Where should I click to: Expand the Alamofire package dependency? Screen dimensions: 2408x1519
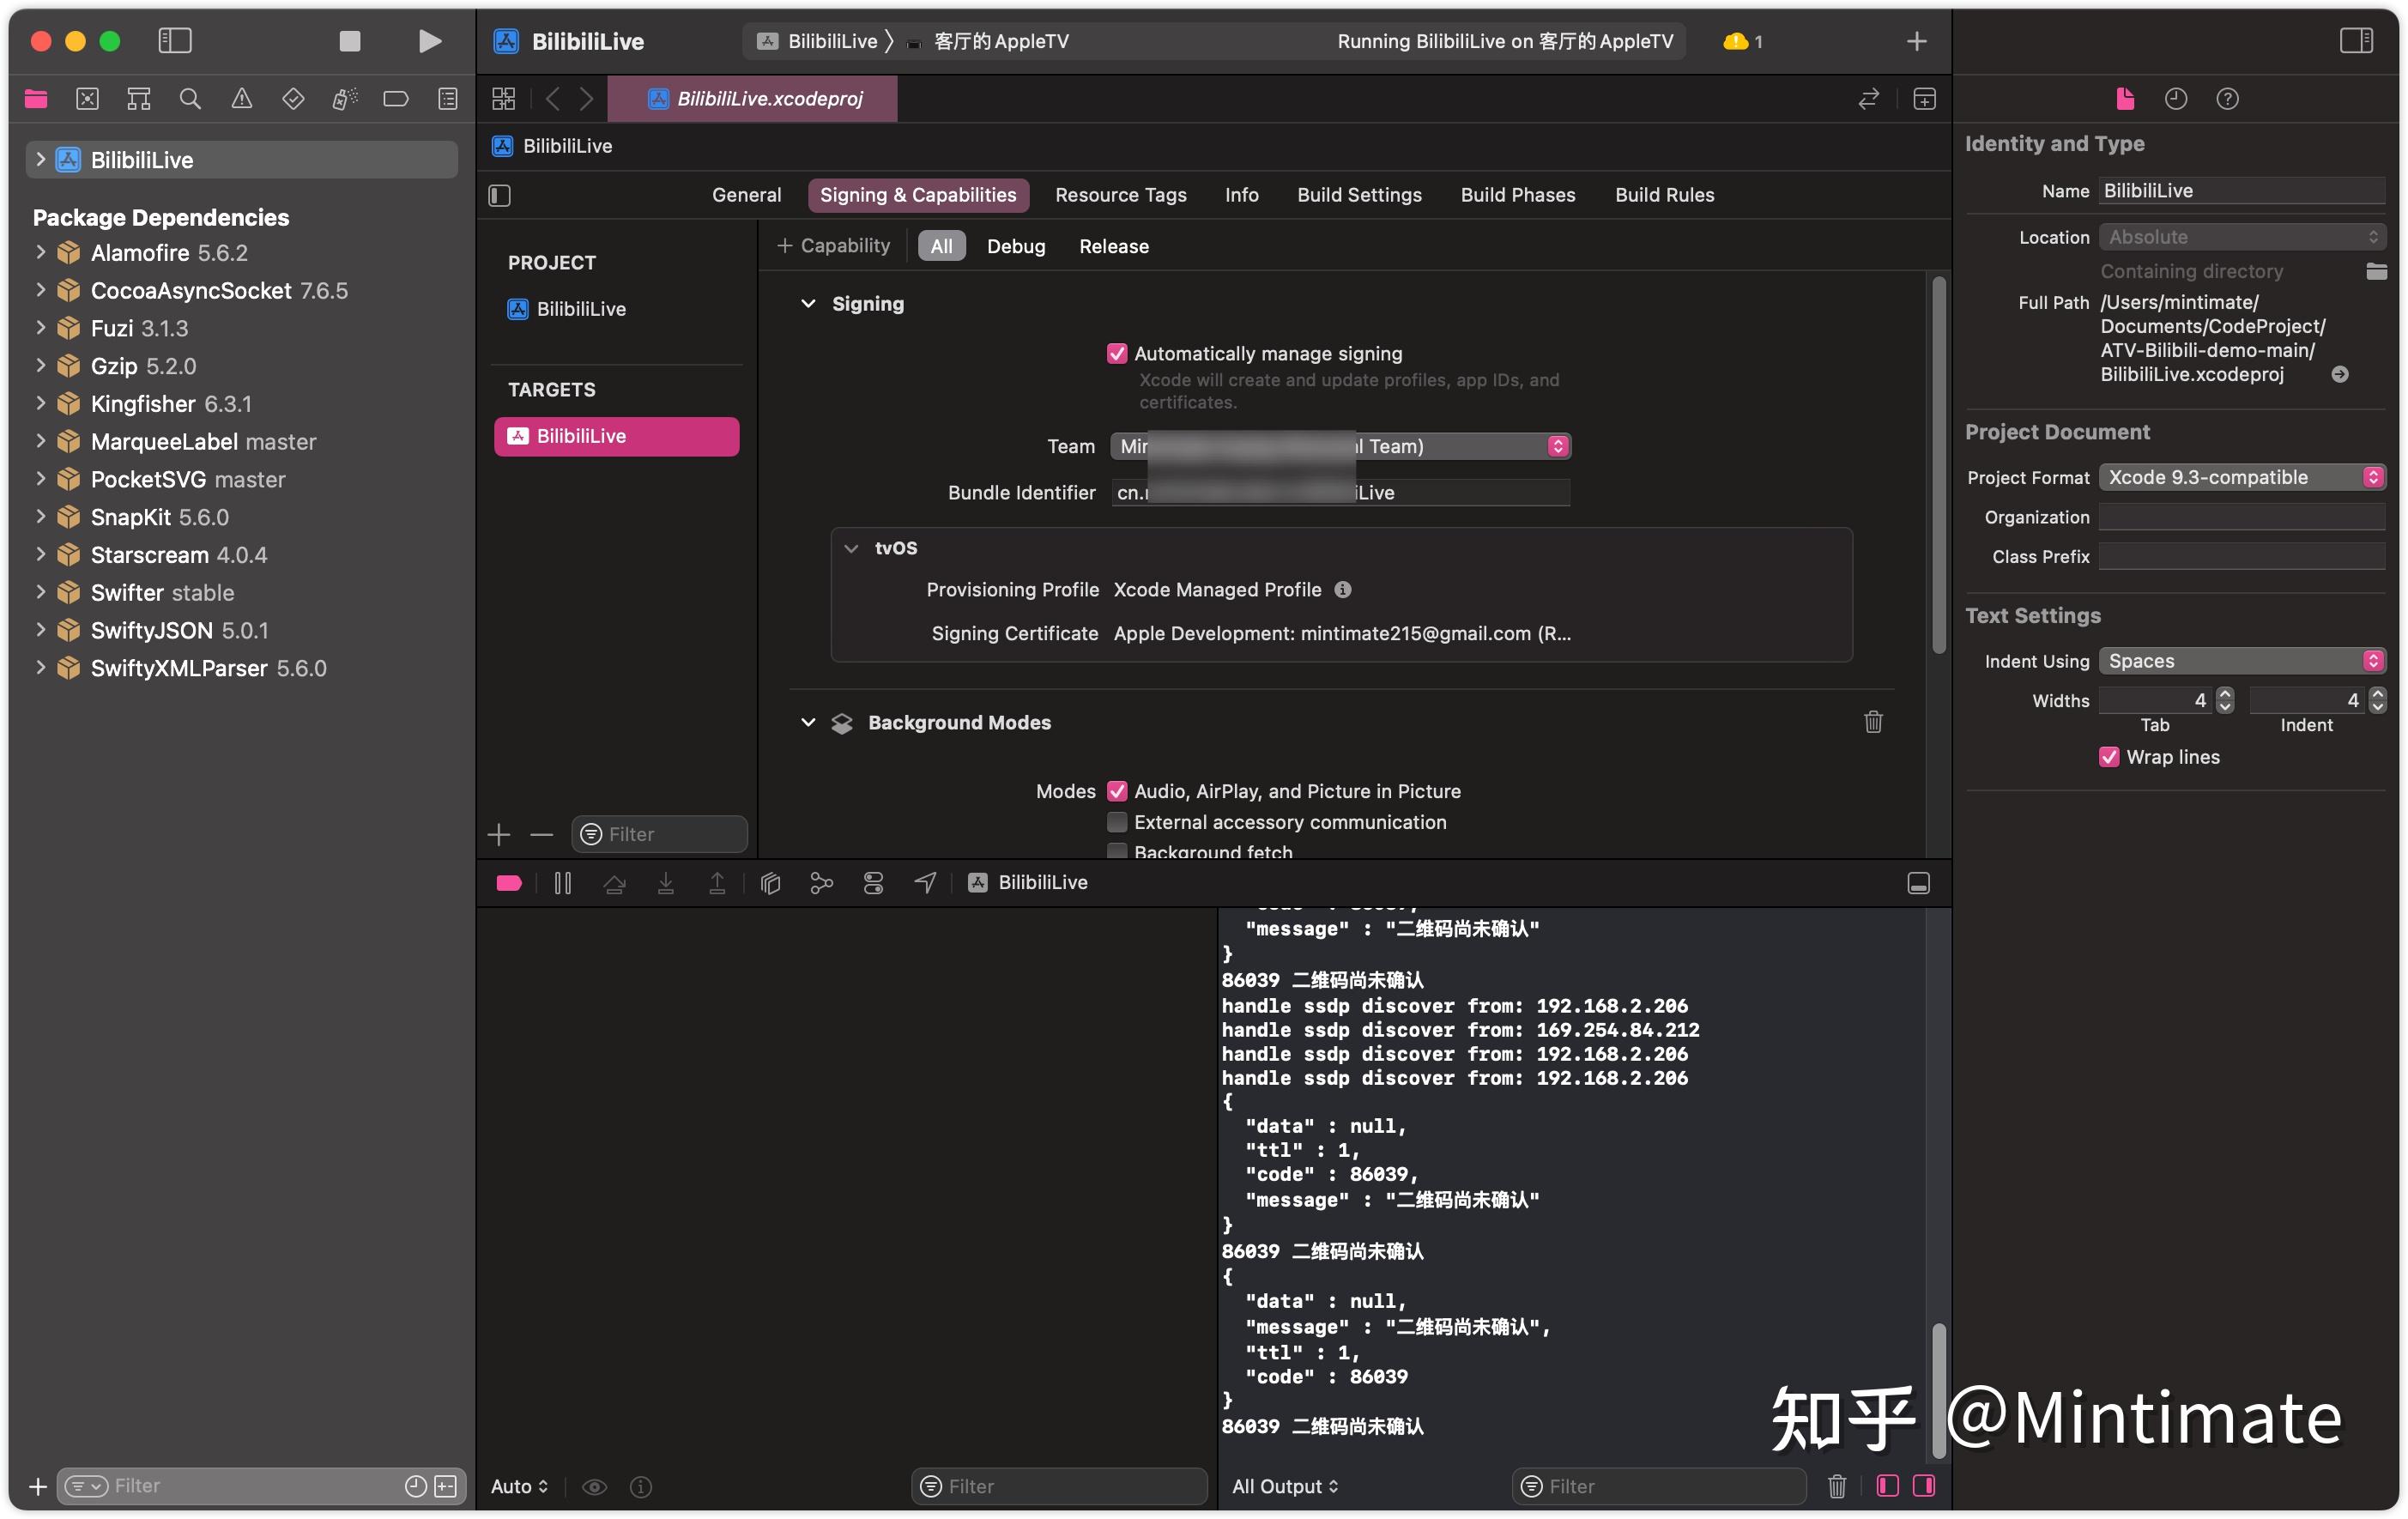pos(40,252)
